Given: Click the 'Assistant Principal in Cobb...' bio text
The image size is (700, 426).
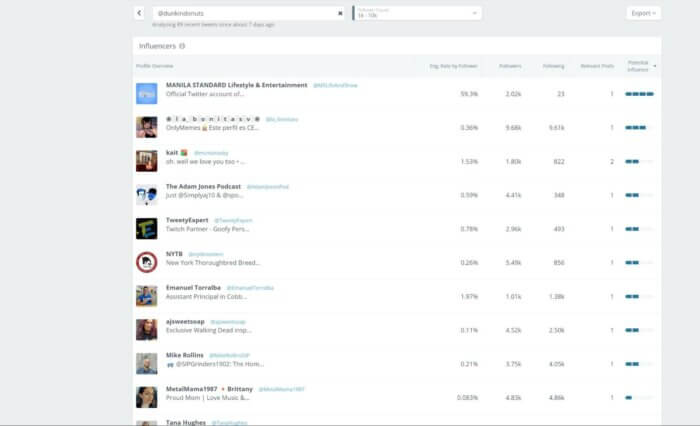Looking at the screenshot, I should (206, 297).
